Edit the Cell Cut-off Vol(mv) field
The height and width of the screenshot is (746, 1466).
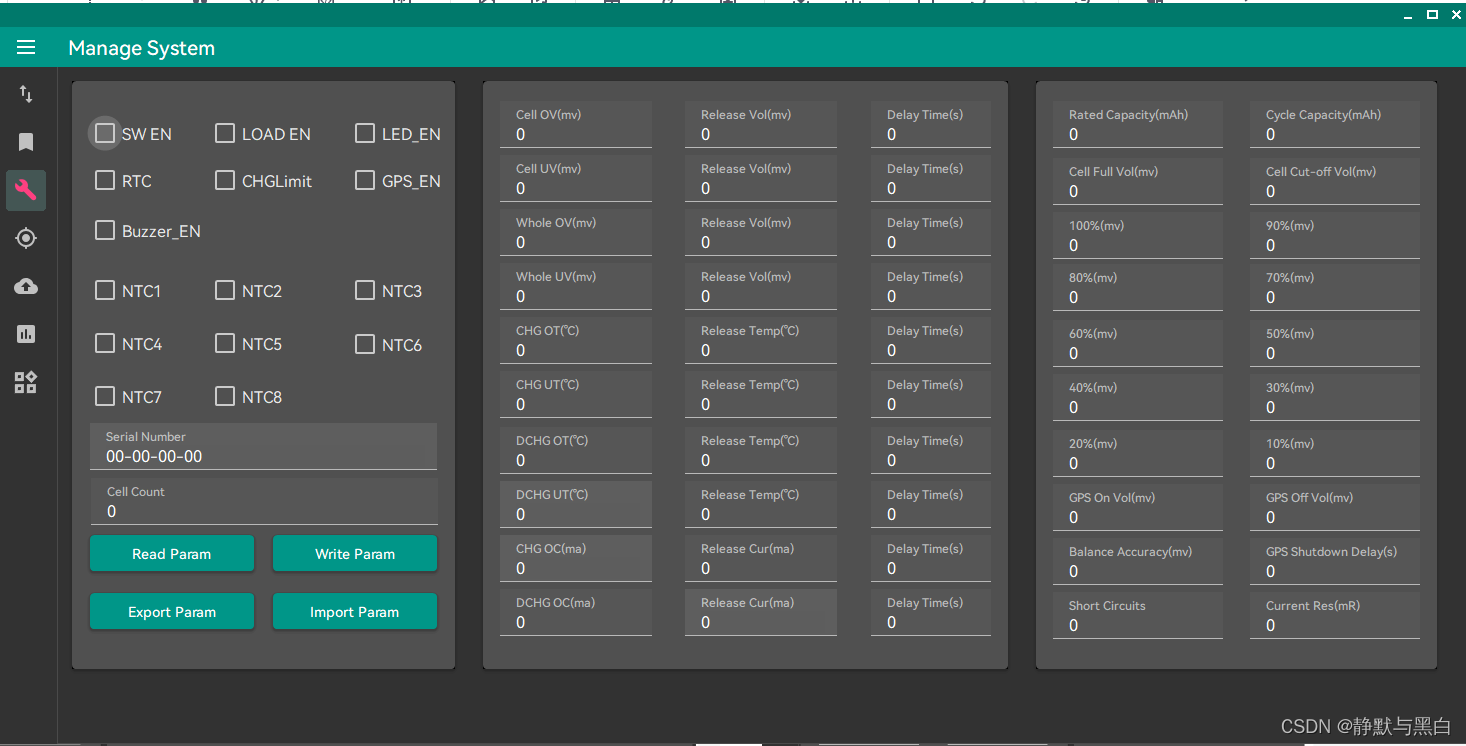pyautogui.click(x=1335, y=181)
